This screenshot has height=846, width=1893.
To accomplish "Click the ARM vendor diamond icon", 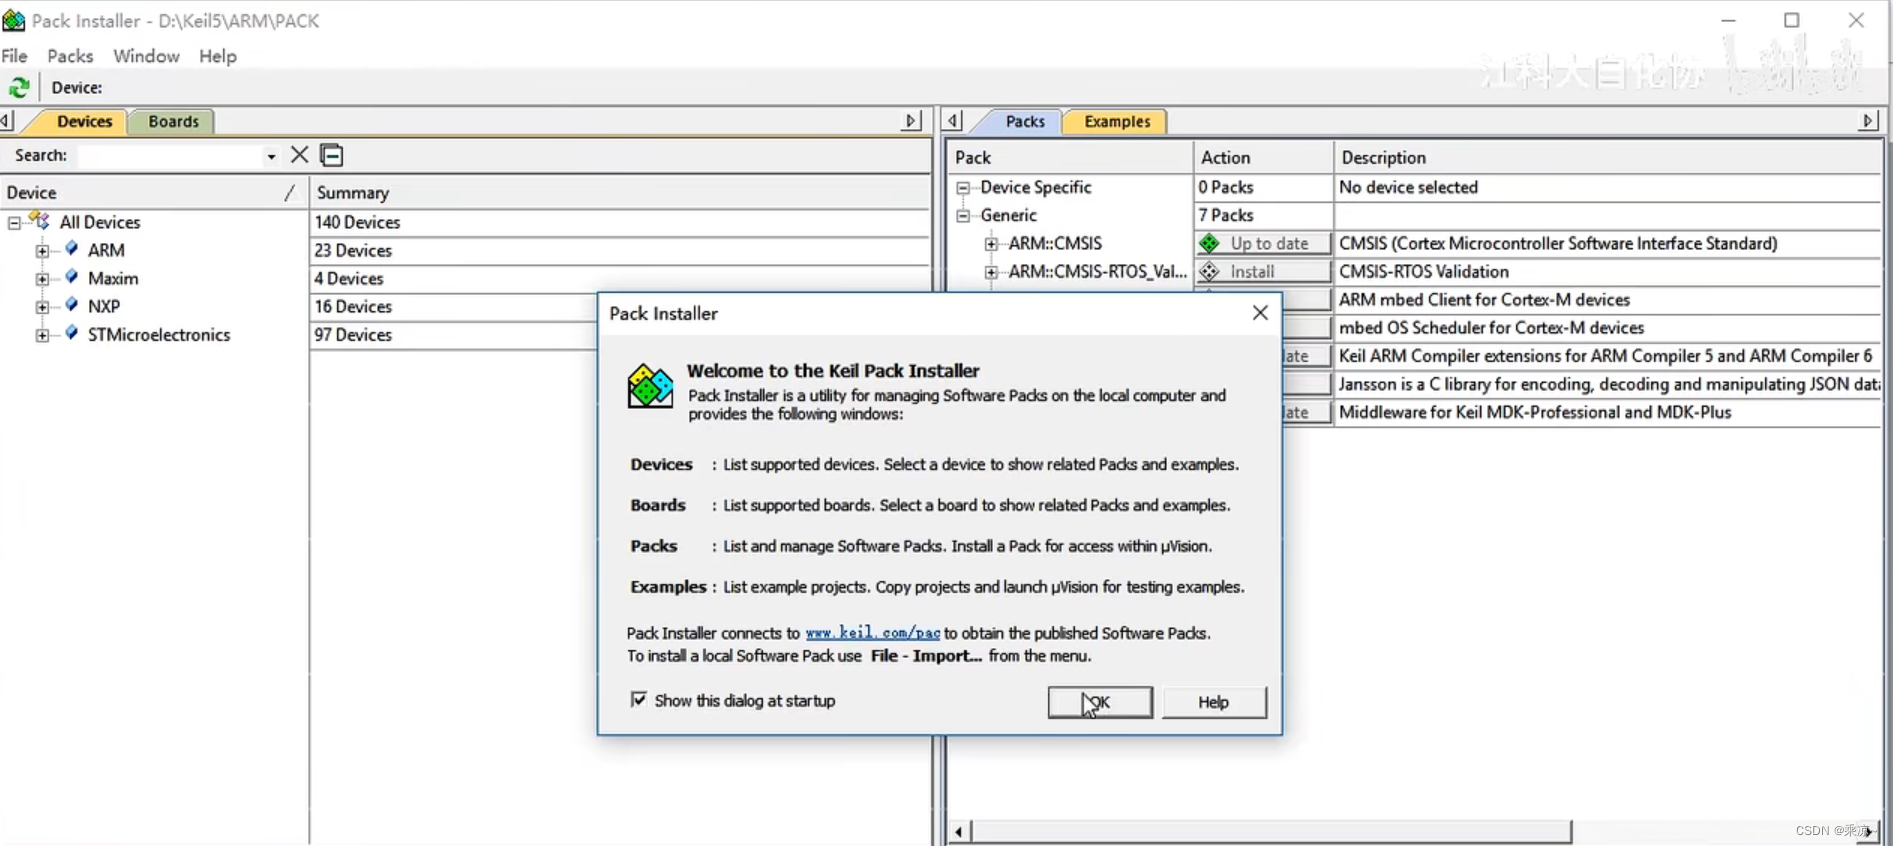I will pyautogui.click(x=72, y=249).
